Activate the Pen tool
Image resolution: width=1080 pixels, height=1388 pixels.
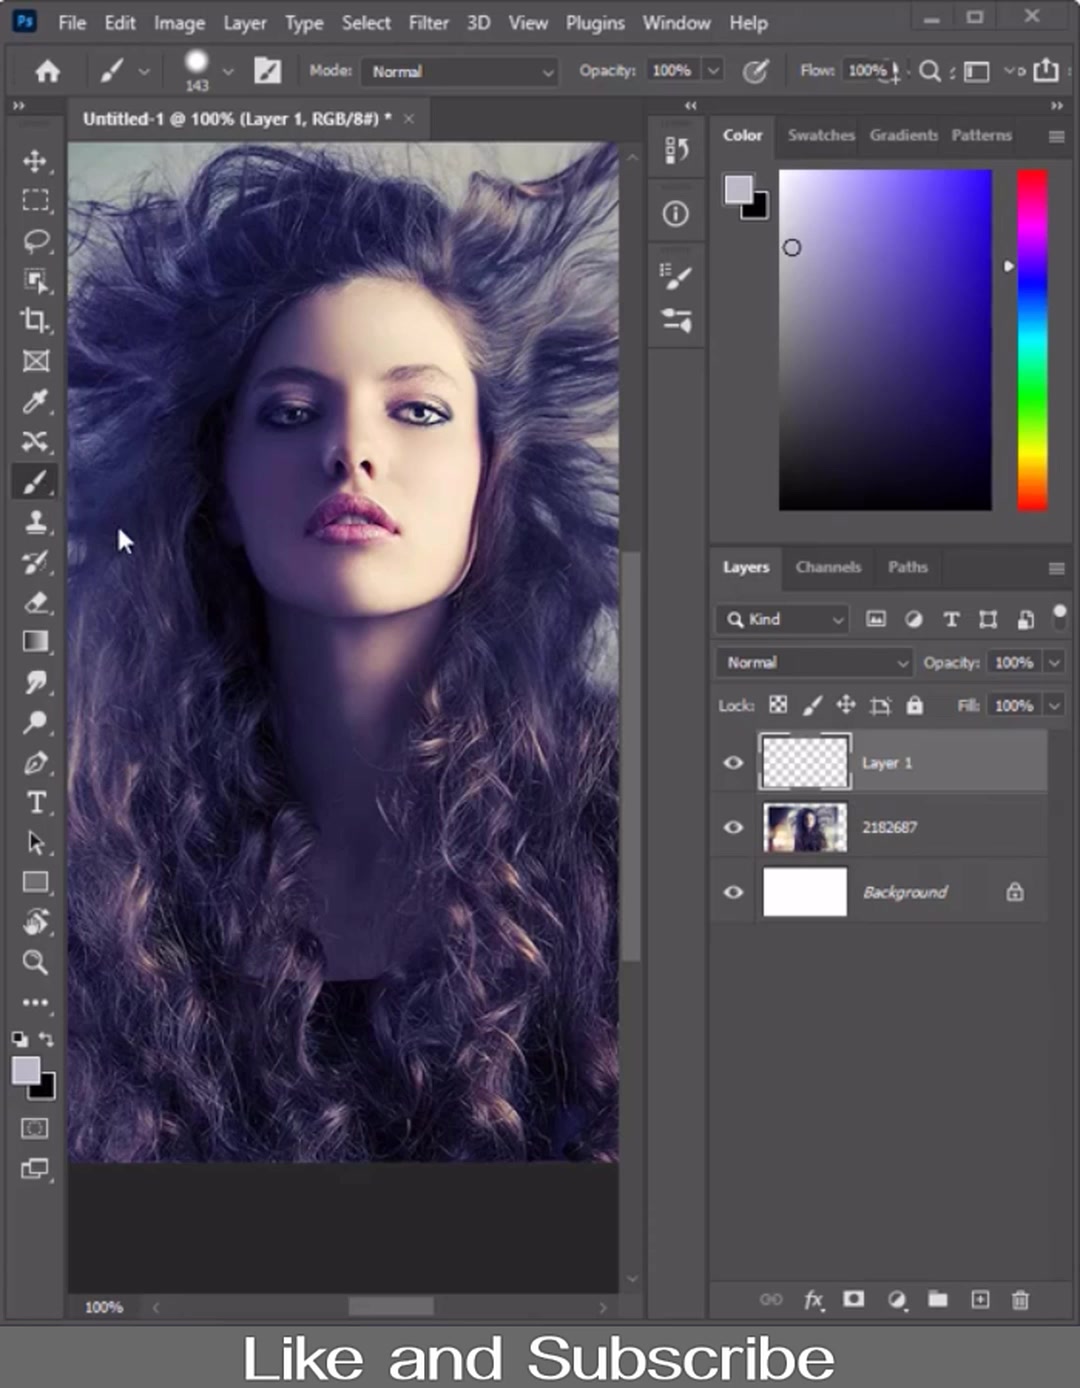[36, 763]
